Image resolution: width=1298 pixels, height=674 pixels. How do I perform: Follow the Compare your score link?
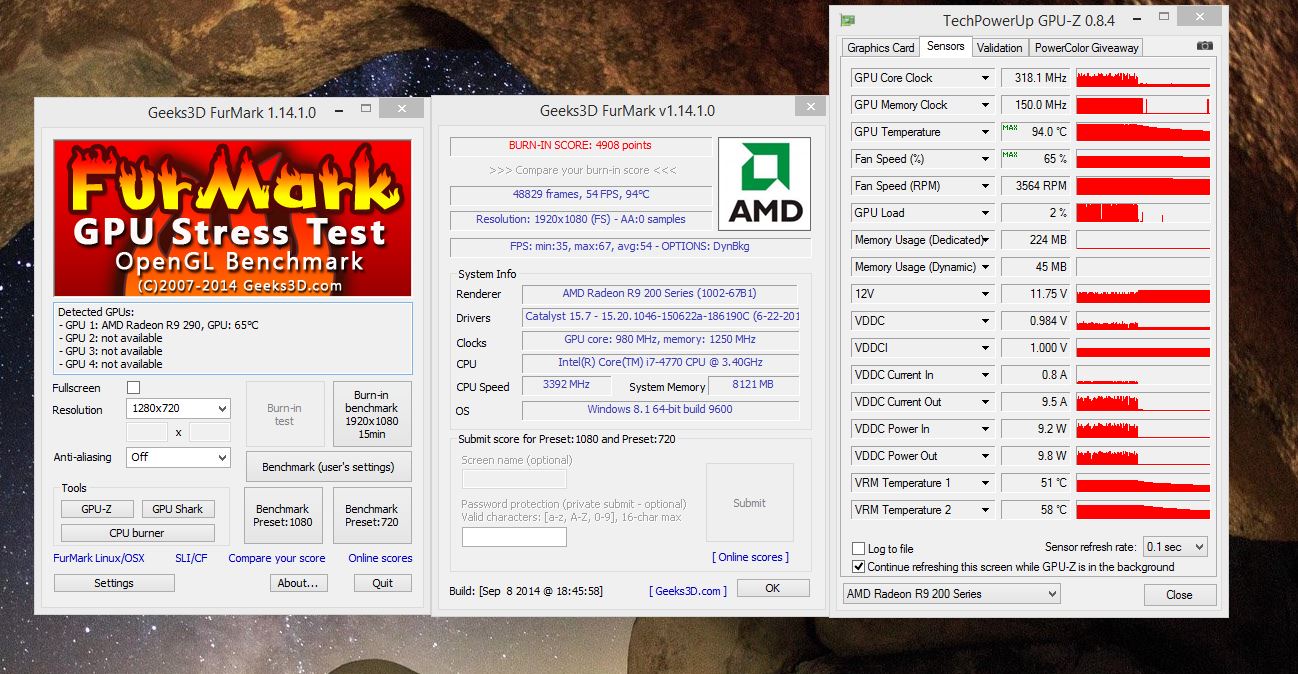click(277, 558)
